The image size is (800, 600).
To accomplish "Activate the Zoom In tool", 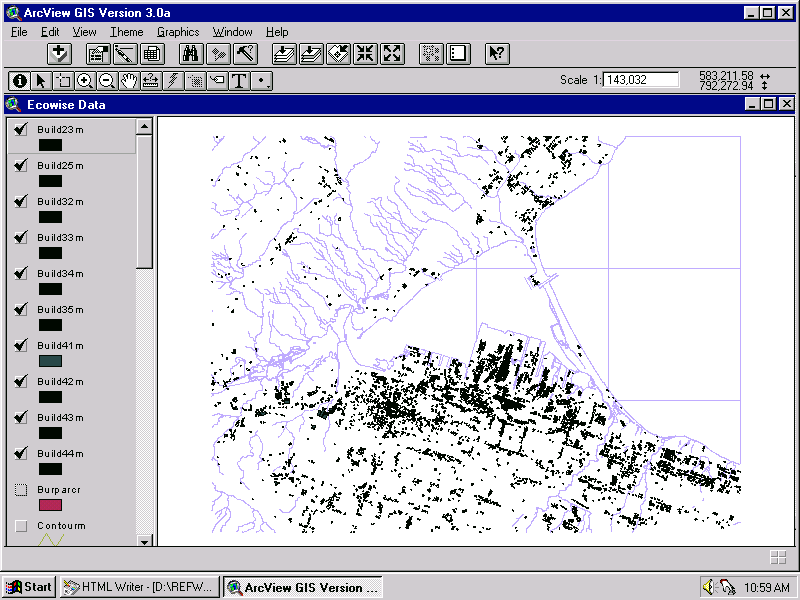I will 85,81.
